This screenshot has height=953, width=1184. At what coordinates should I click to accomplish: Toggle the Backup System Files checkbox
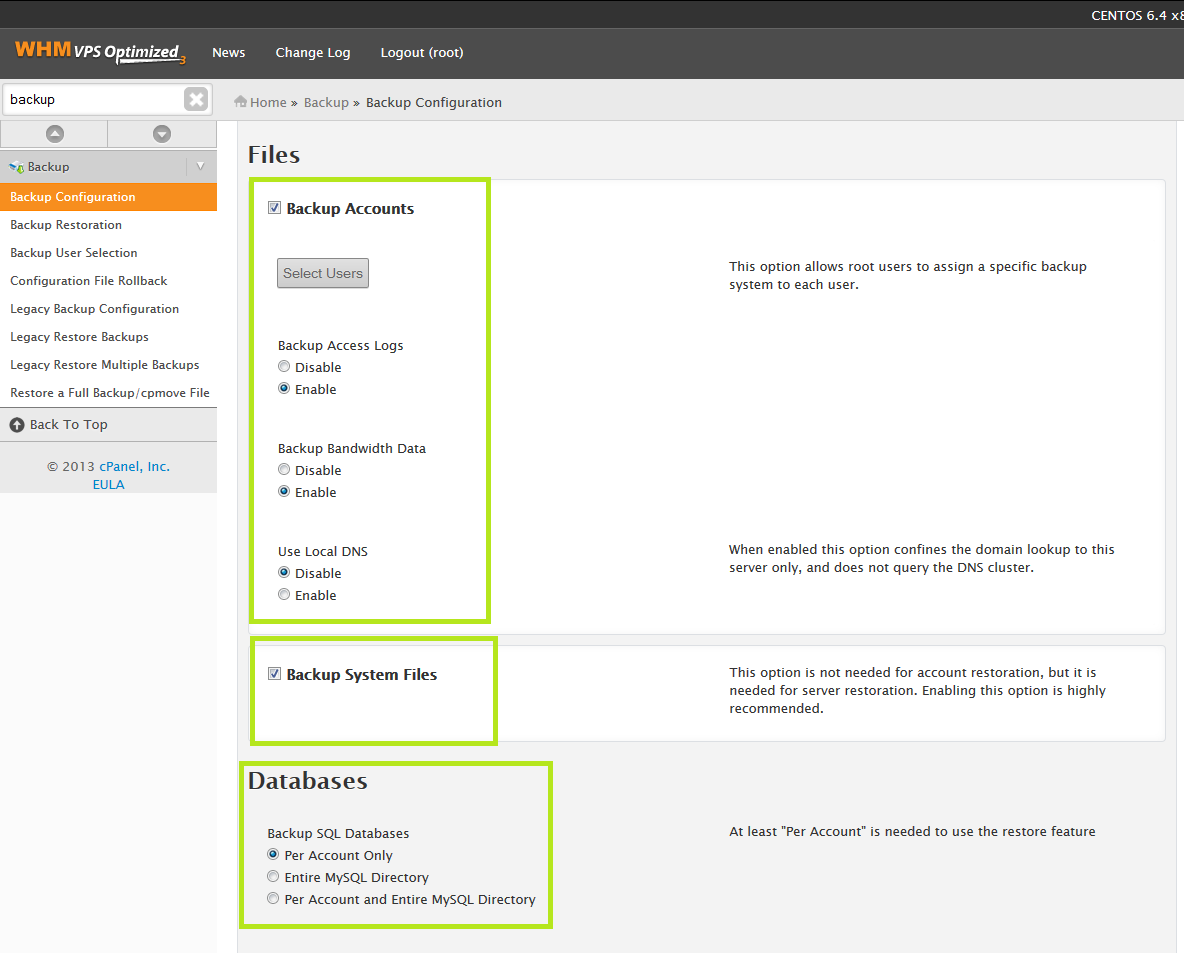pyautogui.click(x=275, y=674)
